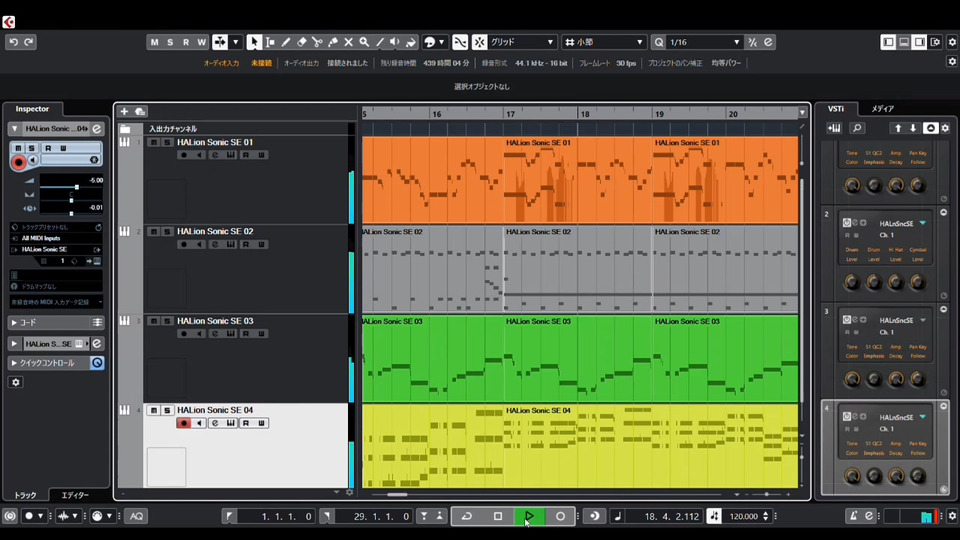Disable record enable on HALion Sonic SE 04
This screenshot has width=960, height=540.
183,423
